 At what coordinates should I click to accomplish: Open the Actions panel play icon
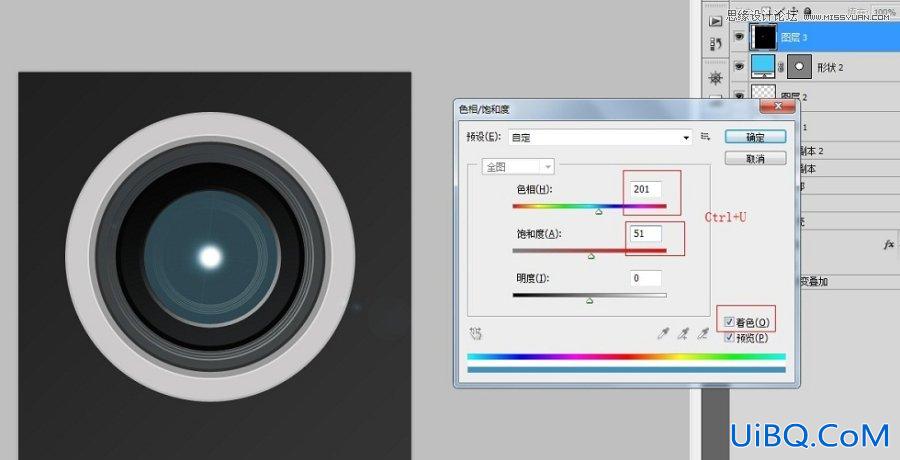click(x=715, y=21)
